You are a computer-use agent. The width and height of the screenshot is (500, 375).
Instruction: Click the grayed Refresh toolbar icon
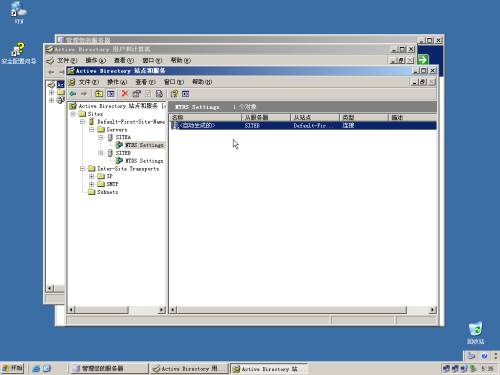click(148, 94)
